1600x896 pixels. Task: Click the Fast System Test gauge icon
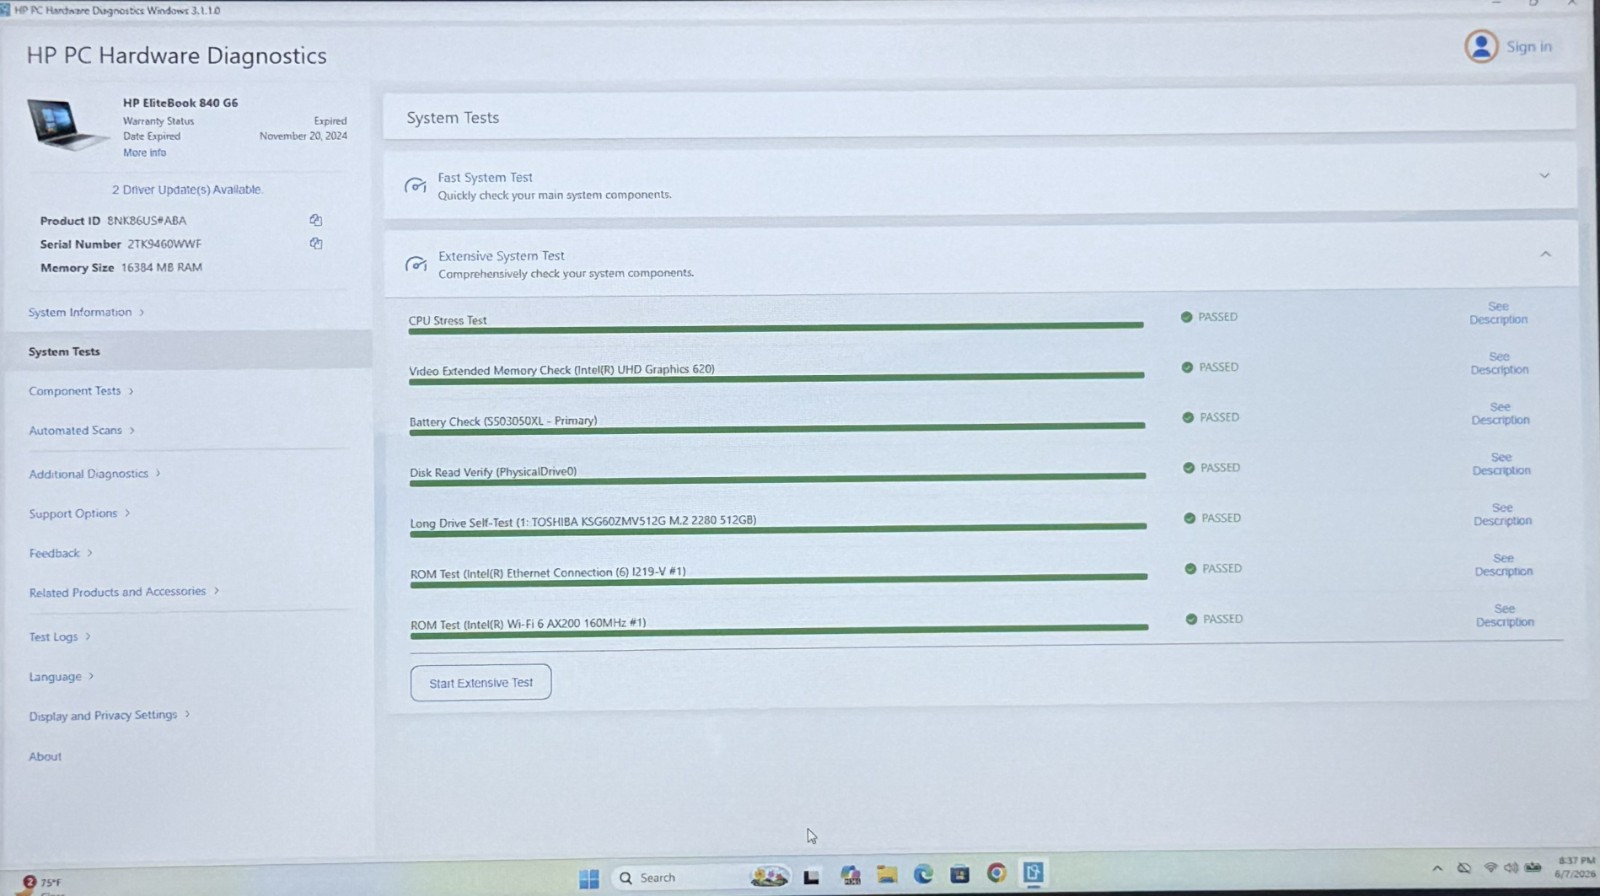[415, 186]
